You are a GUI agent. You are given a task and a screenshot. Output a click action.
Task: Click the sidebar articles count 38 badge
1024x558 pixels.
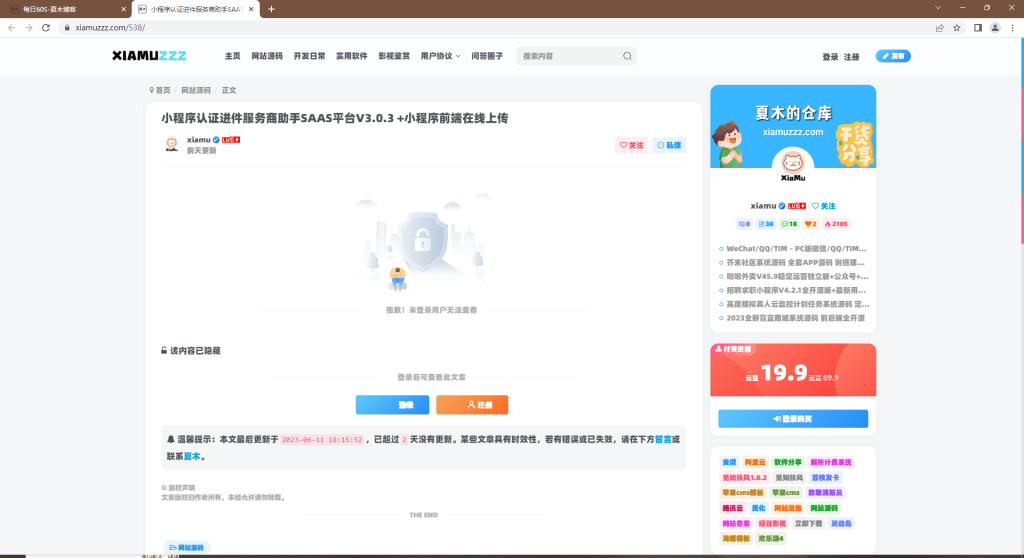pos(766,224)
